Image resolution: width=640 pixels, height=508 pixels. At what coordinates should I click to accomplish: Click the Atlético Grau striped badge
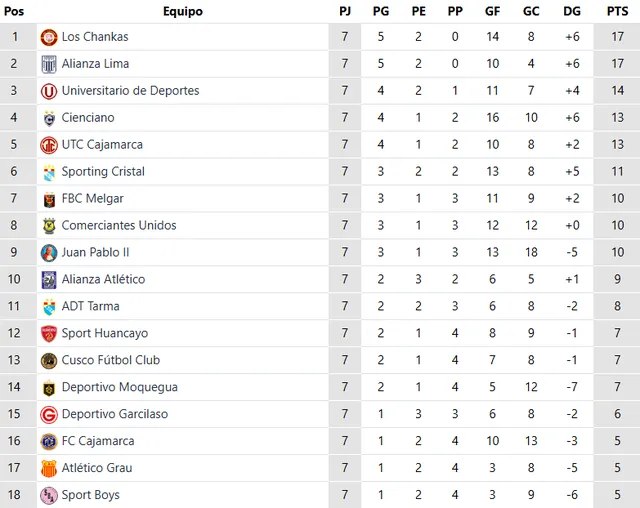pos(48,468)
